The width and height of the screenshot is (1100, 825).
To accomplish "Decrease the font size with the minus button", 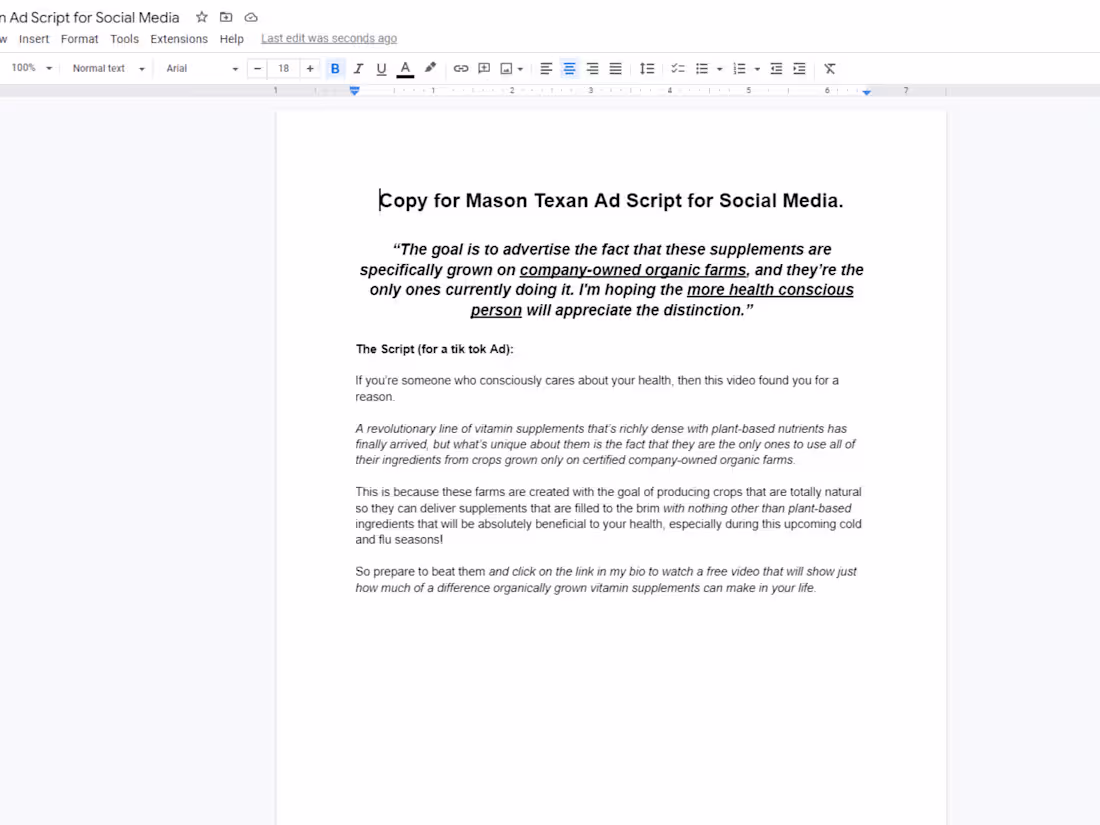I will coord(257,68).
